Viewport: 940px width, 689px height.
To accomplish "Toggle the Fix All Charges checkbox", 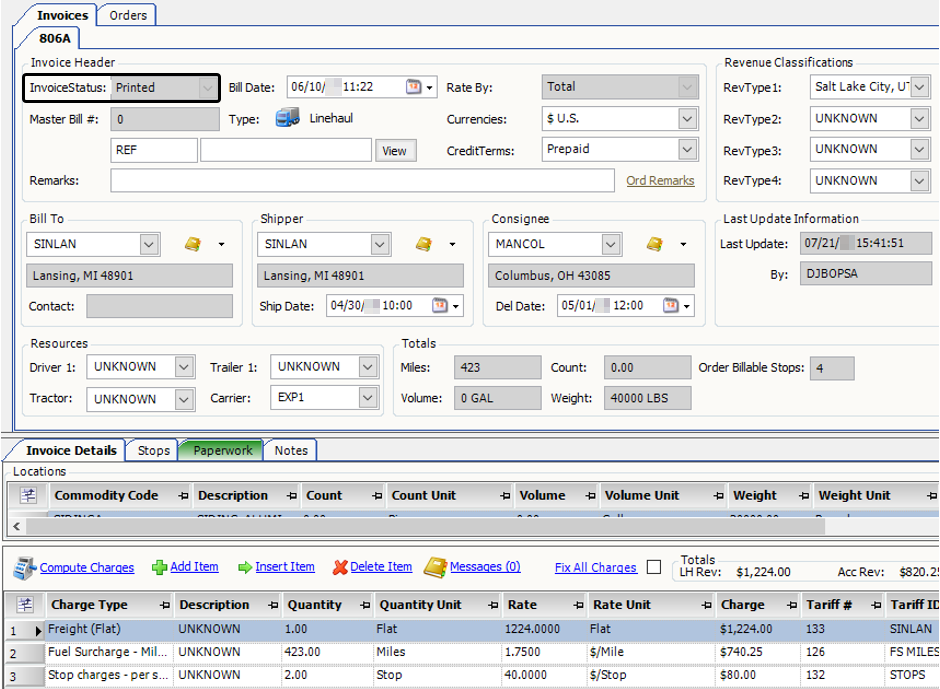I will (654, 567).
